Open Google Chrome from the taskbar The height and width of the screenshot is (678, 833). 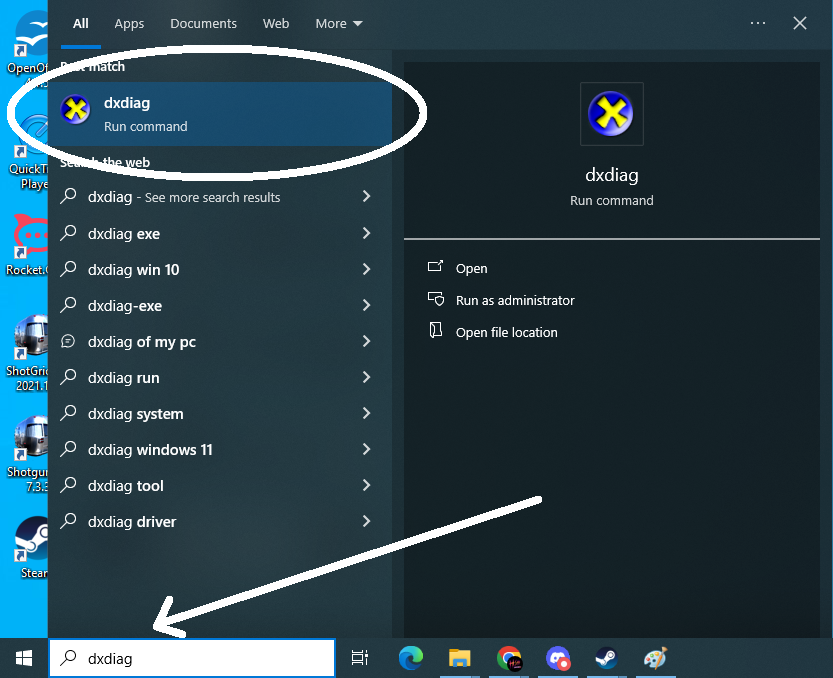(509, 658)
